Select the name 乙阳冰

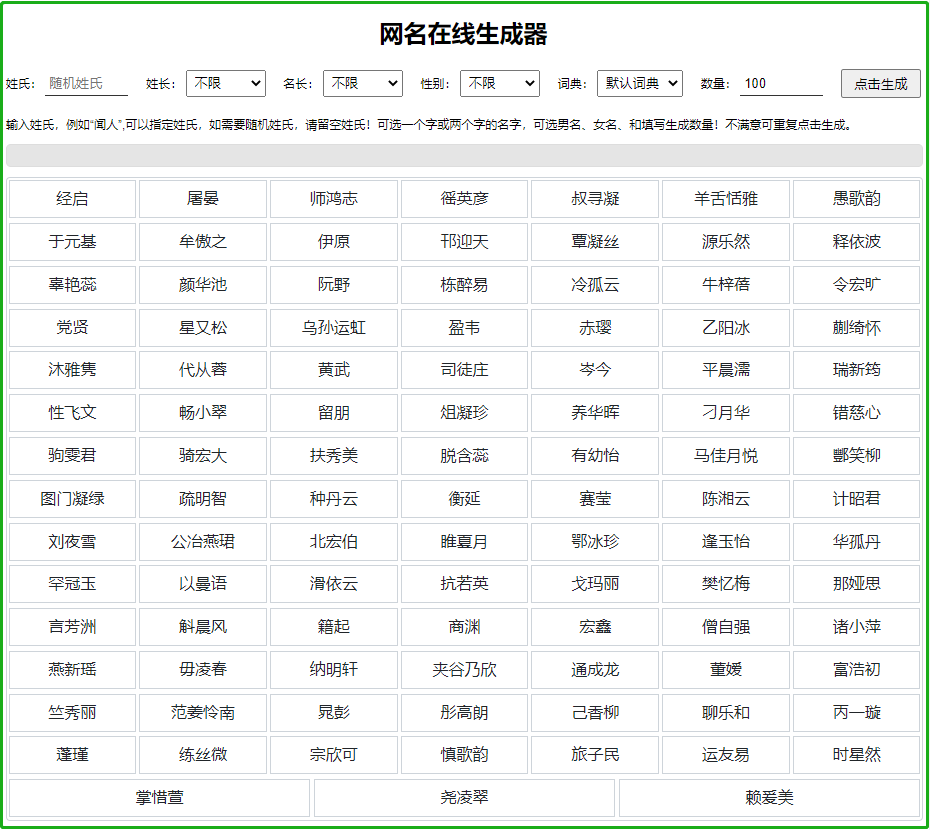pos(726,327)
